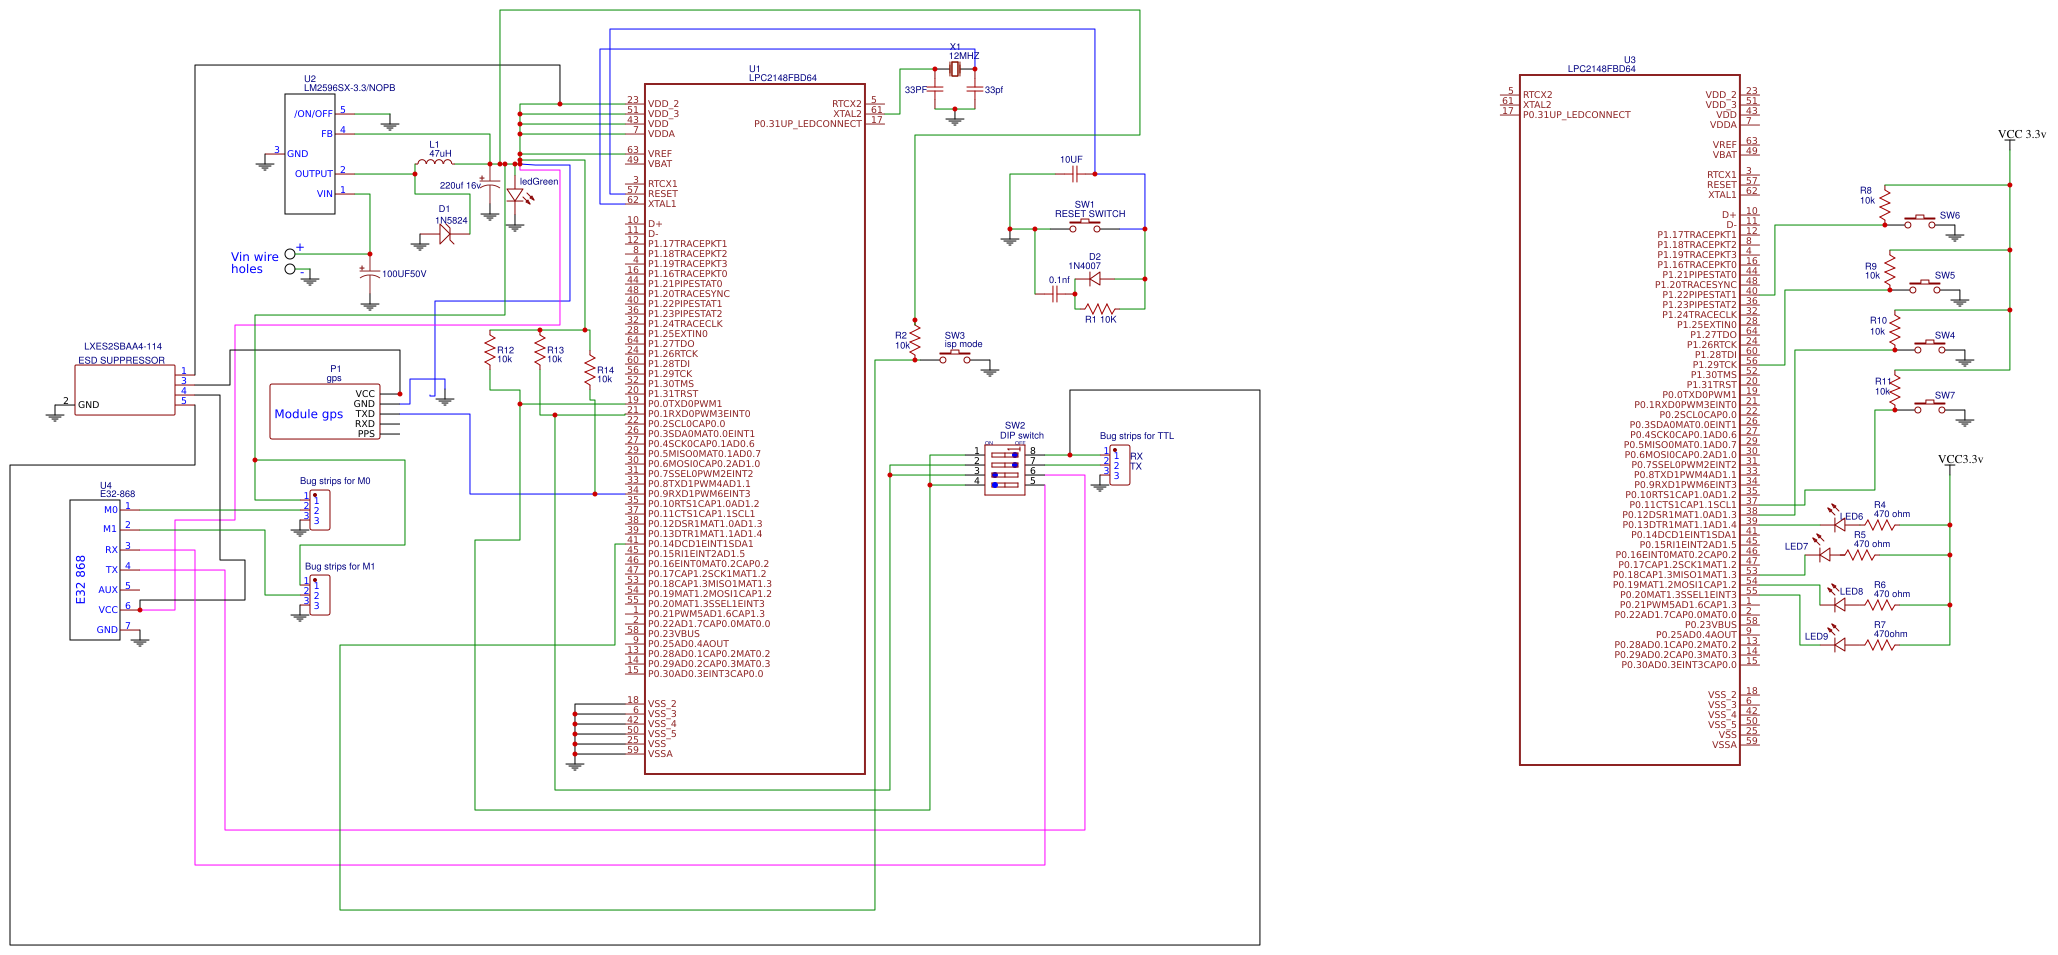Select inductor L1 47uH symbol
This screenshot has width=2058, height=955.
[x=437, y=162]
